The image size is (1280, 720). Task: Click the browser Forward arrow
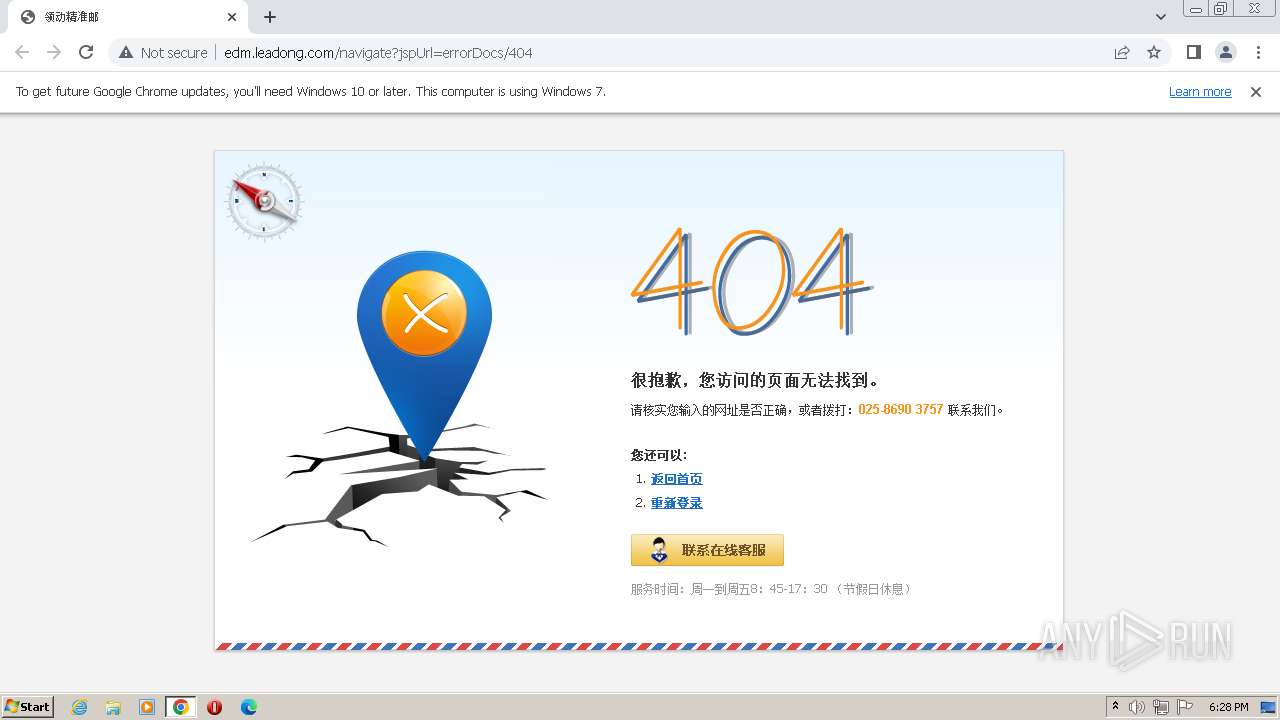54,52
